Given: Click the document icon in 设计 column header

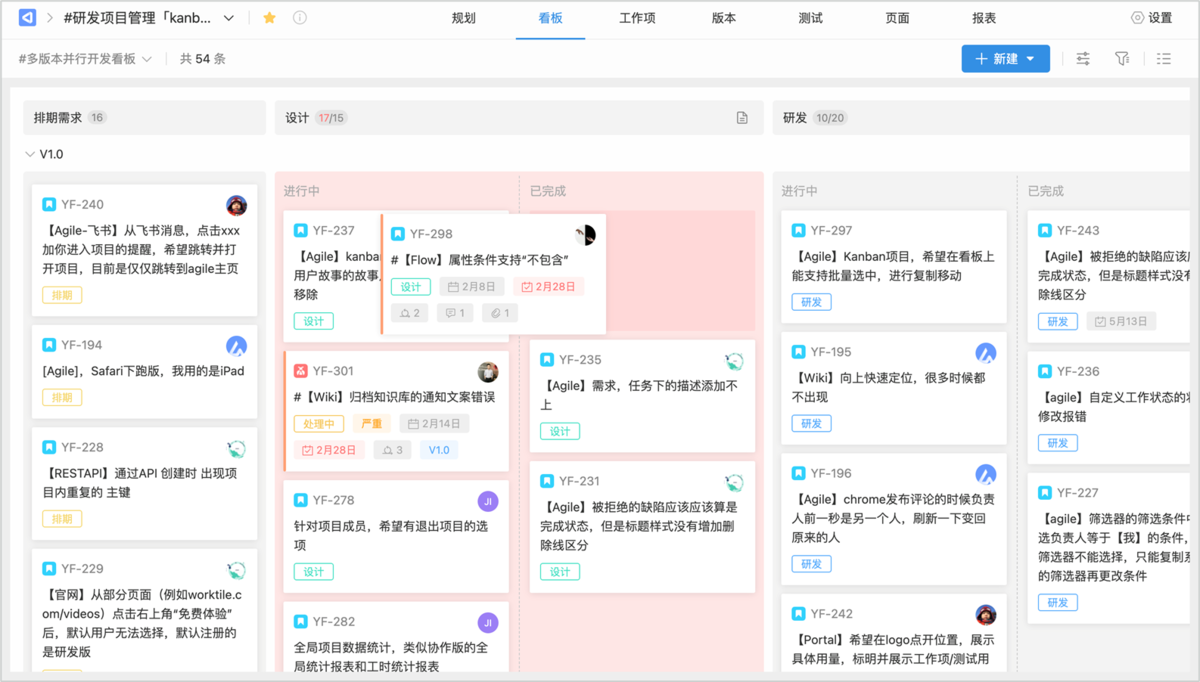Looking at the screenshot, I should [742, 118].
